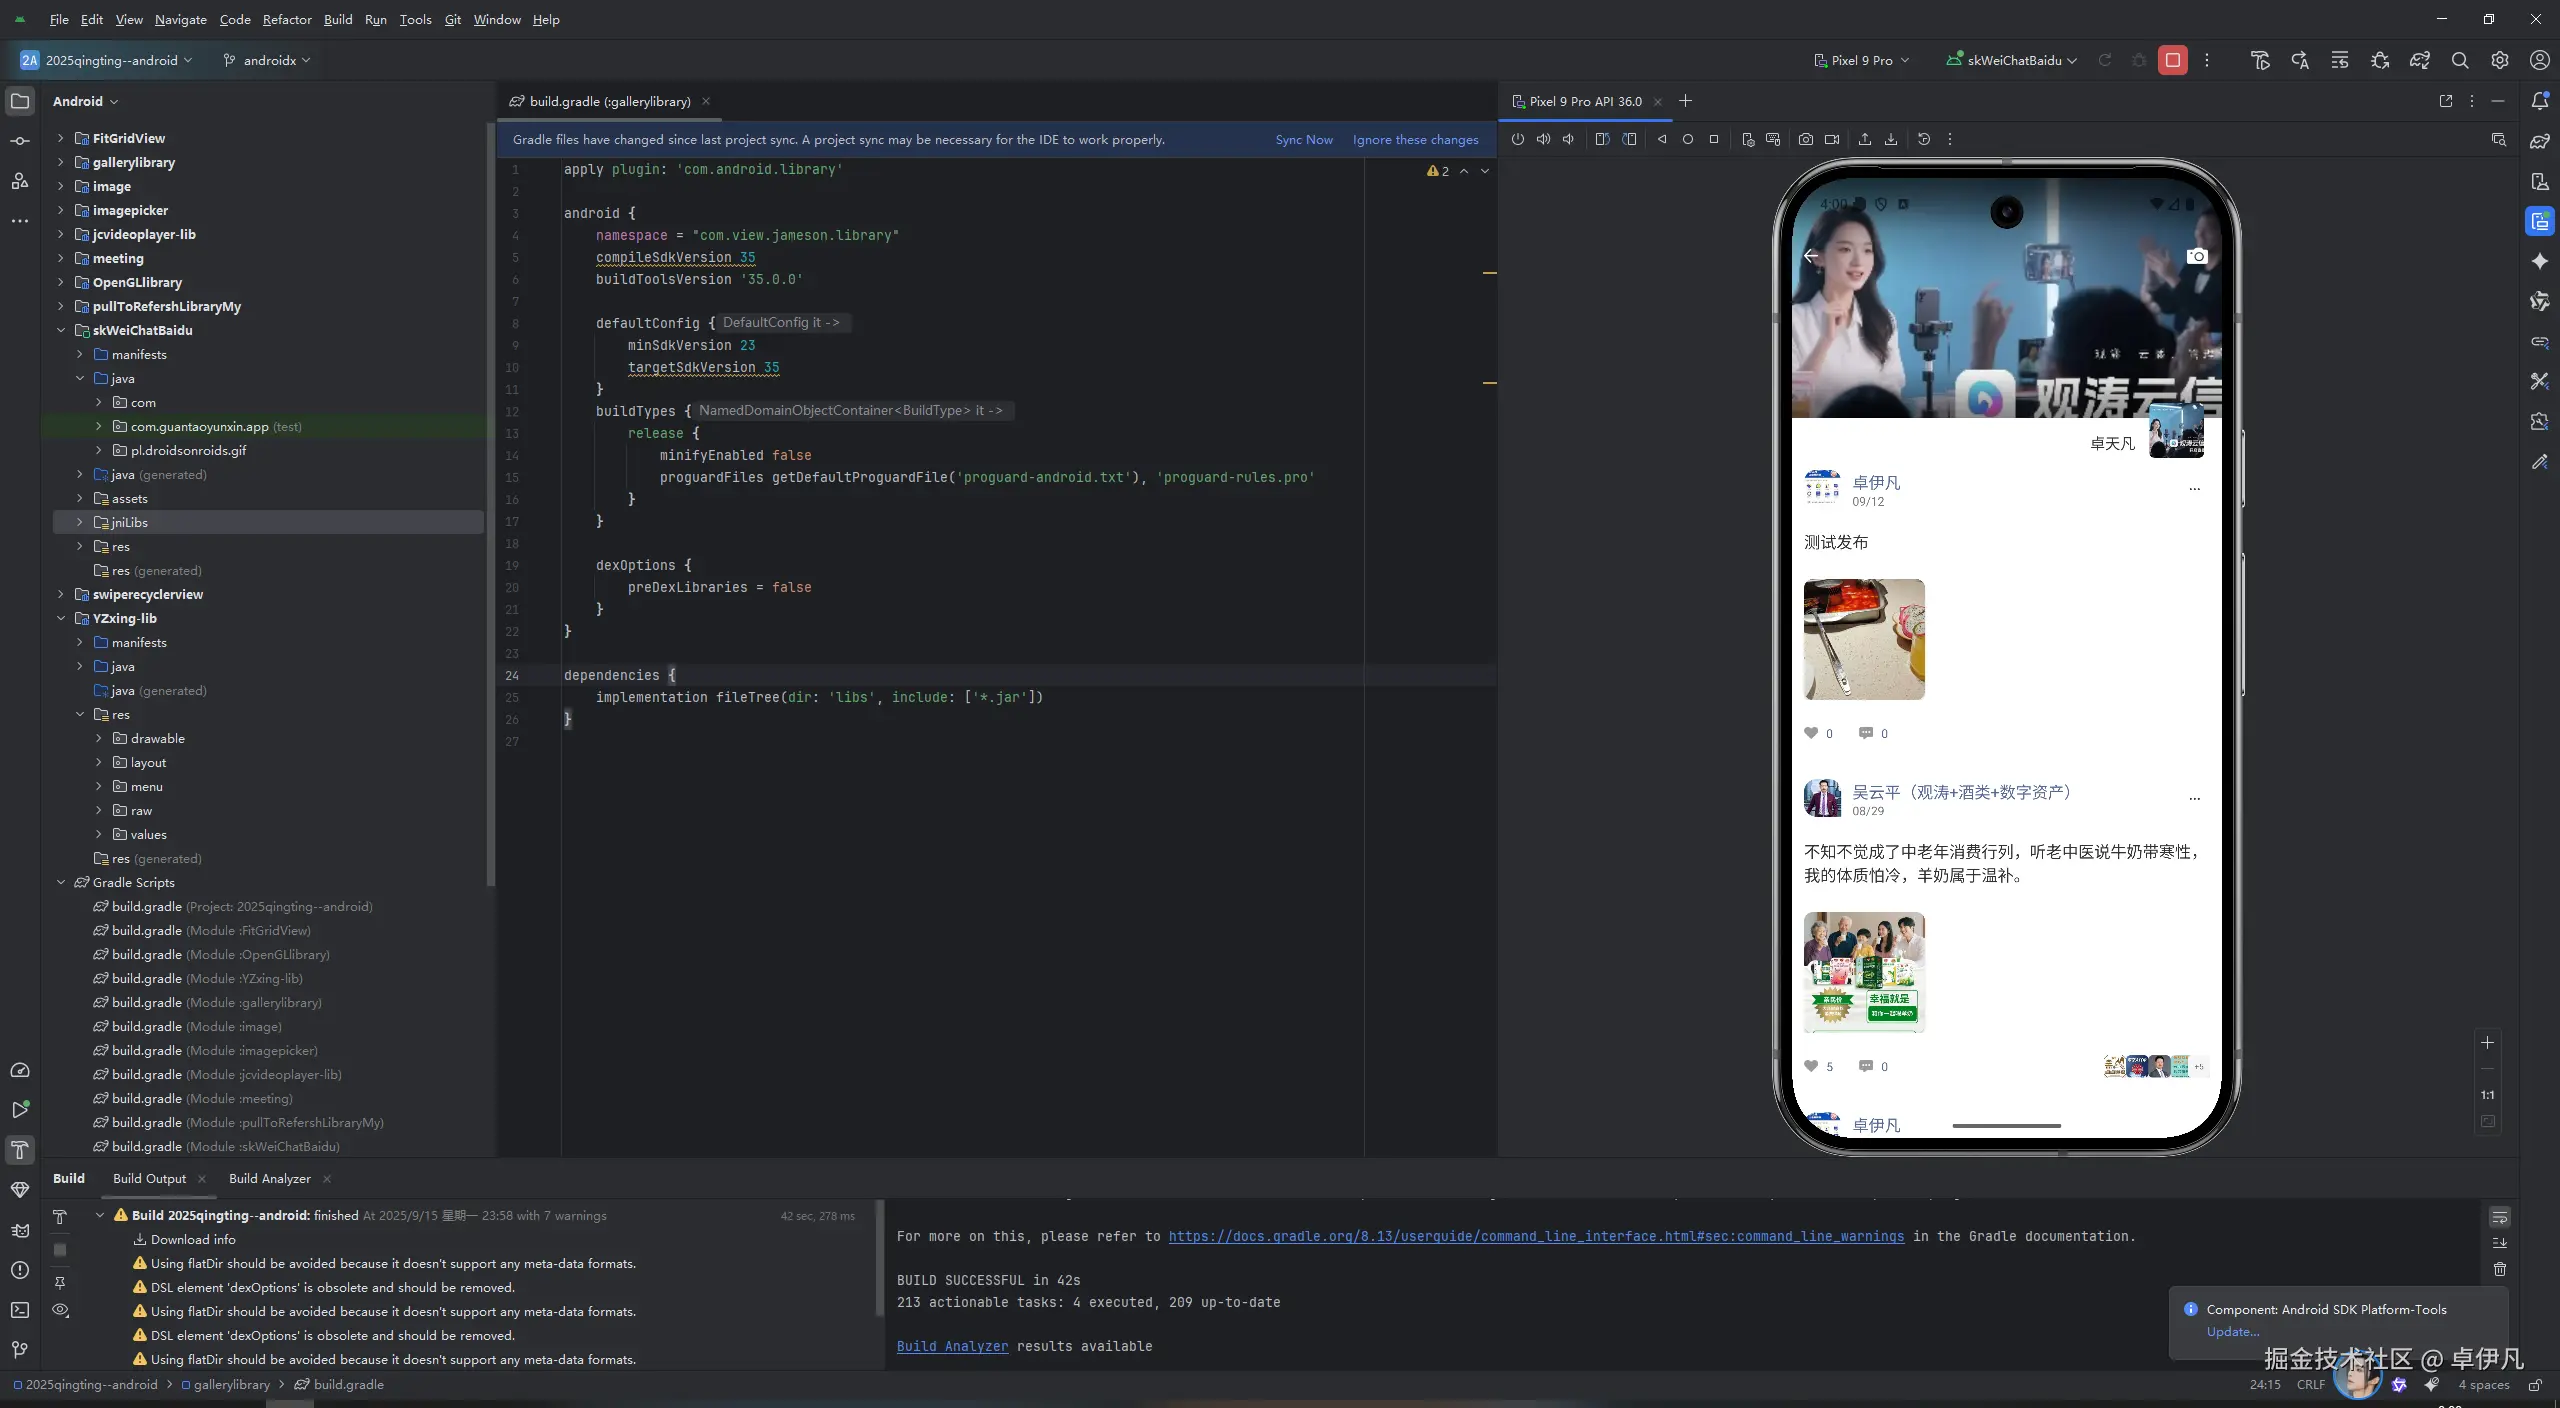Image resolution: width=2560 pixels, height=1408 pixels.
Task: Open the Pixel 9 Pro device dropdown
Action: point(1862,60)
